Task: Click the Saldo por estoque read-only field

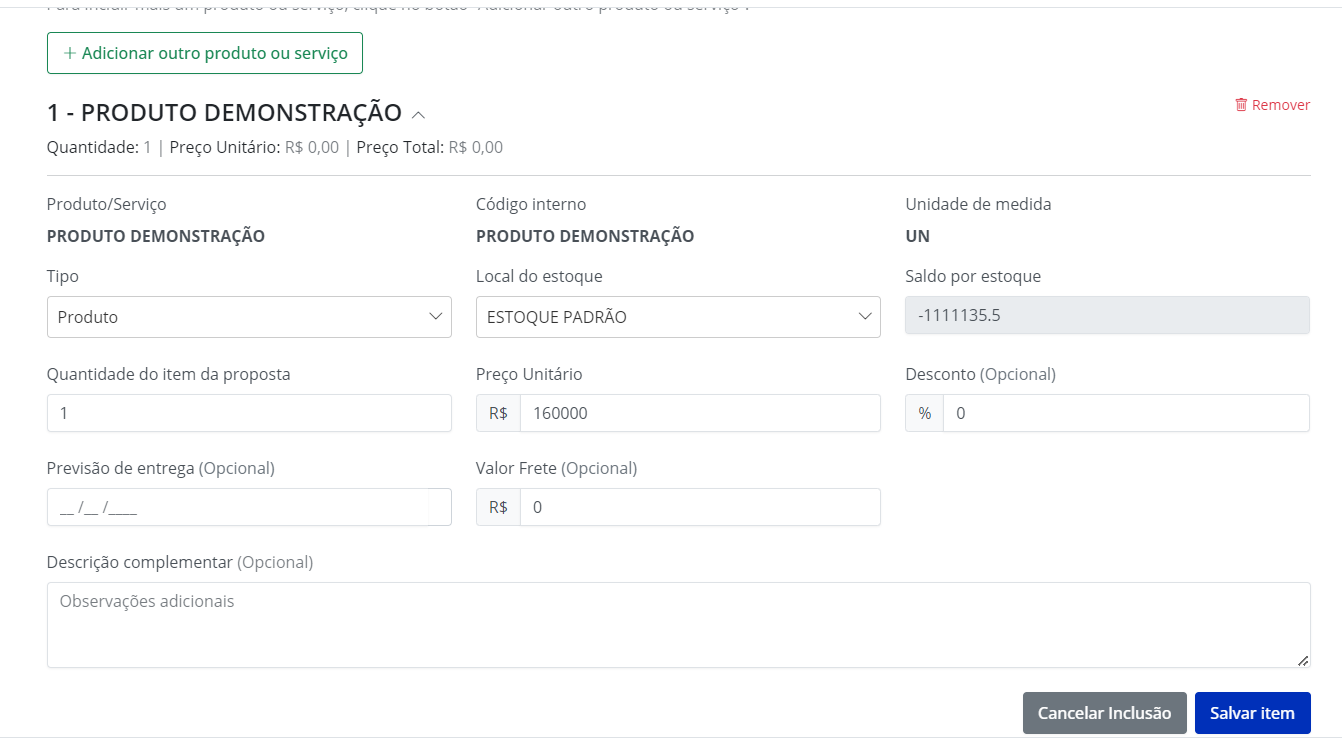Action: pyautogui.click(x=1107, y=315)
